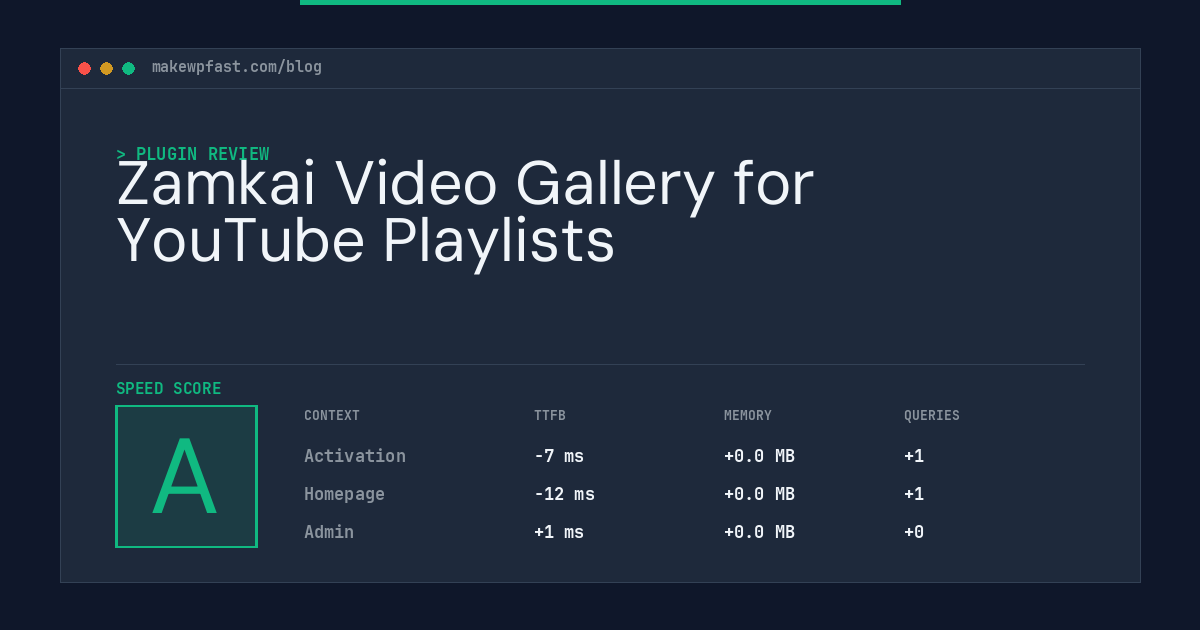Click the CONTEXT column header

pos(332,416)
